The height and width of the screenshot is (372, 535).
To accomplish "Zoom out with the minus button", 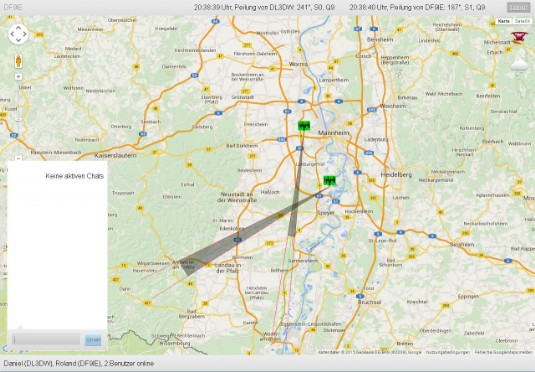I will (x=19, y=158).
